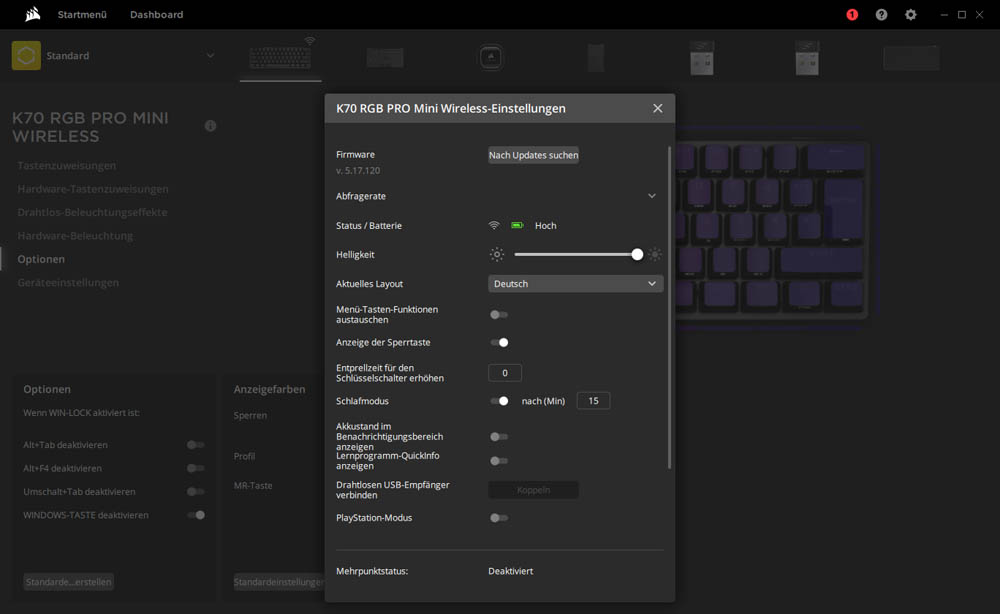The image size is (1000, 614).
Task: Click the yellow Standard profile icon
Action: pyautogui.click(x=26, y=55)
